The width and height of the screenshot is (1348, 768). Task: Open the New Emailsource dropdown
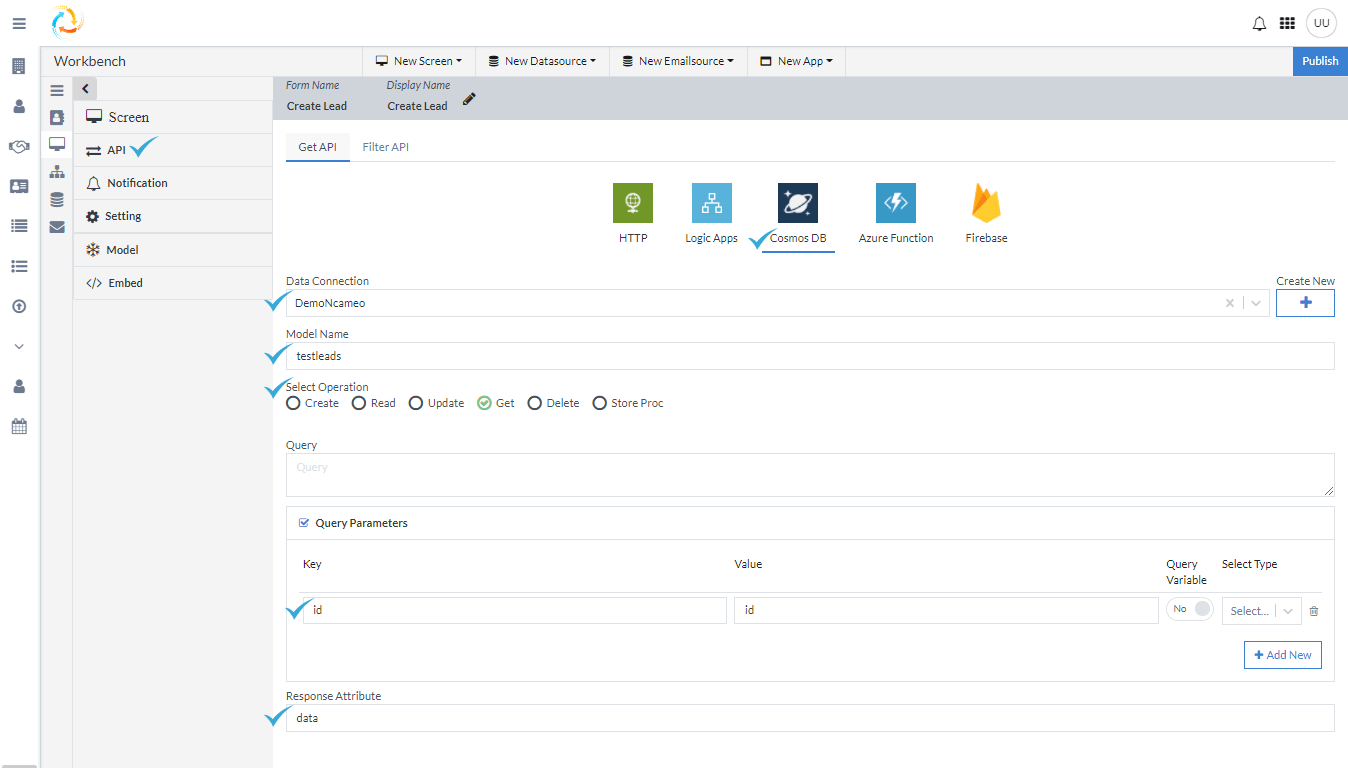click(x=678, y=61)
